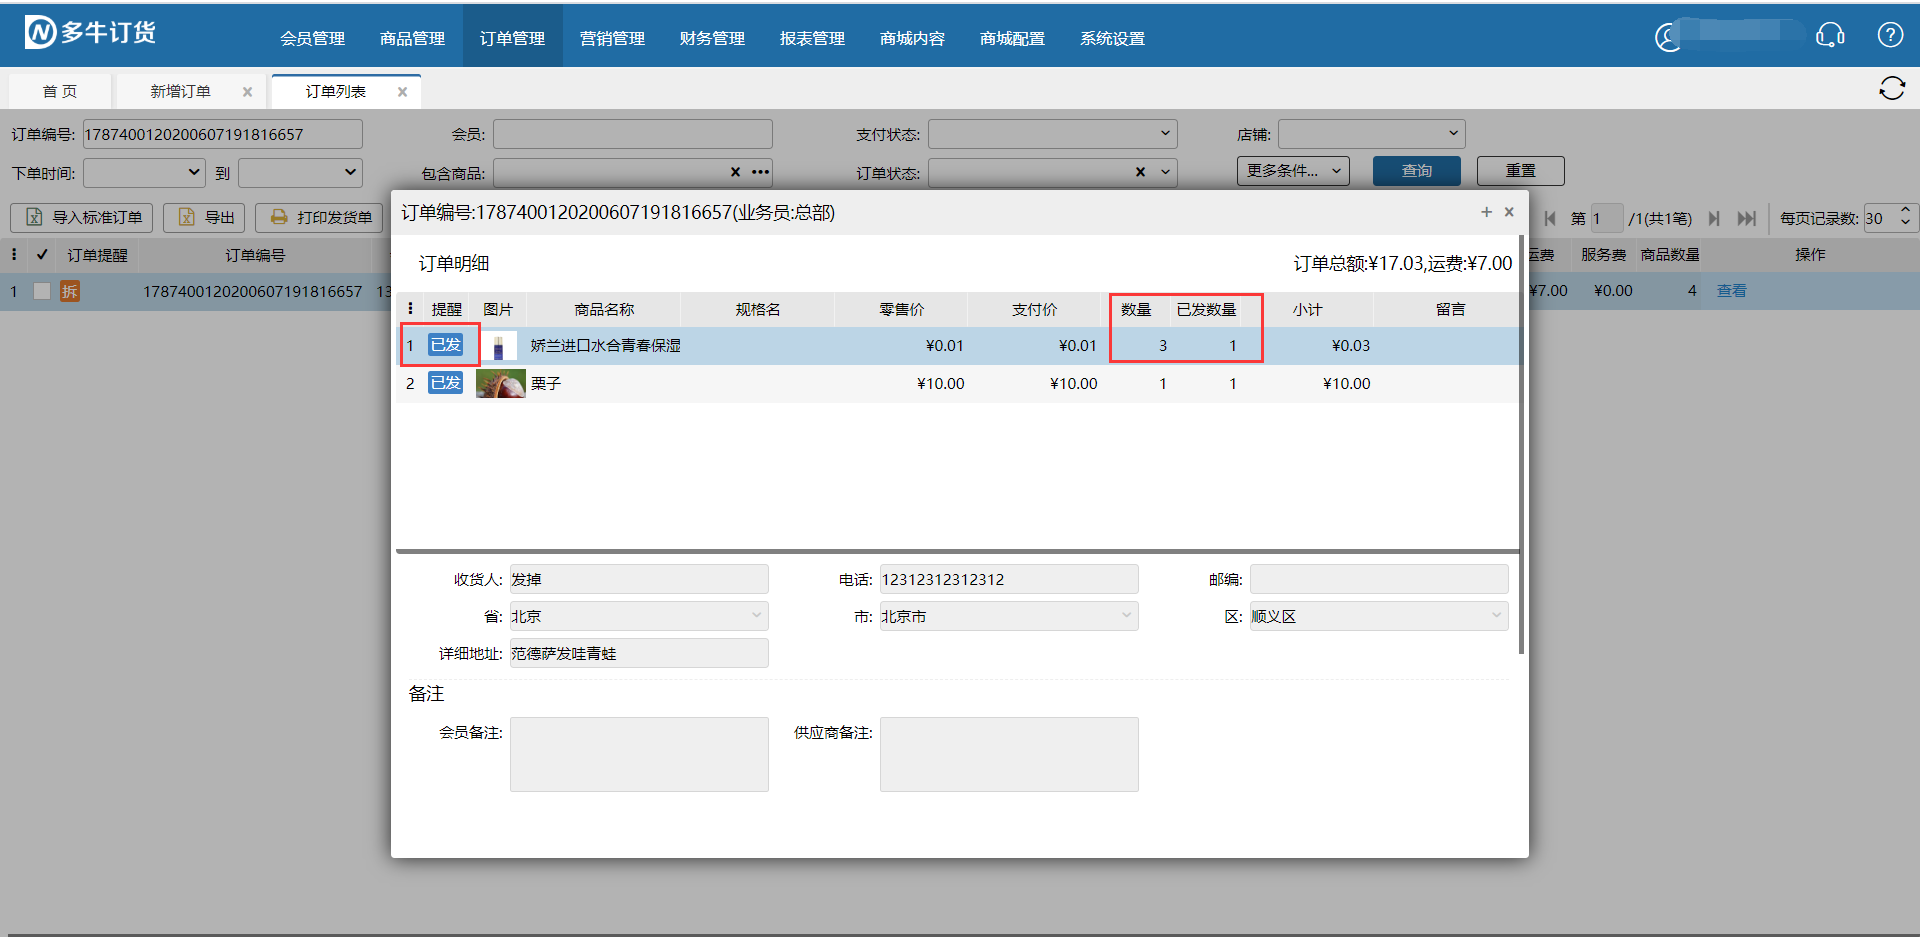Open the 营销管理 menu
This screenshot has height=937, width=1920.
612,38
